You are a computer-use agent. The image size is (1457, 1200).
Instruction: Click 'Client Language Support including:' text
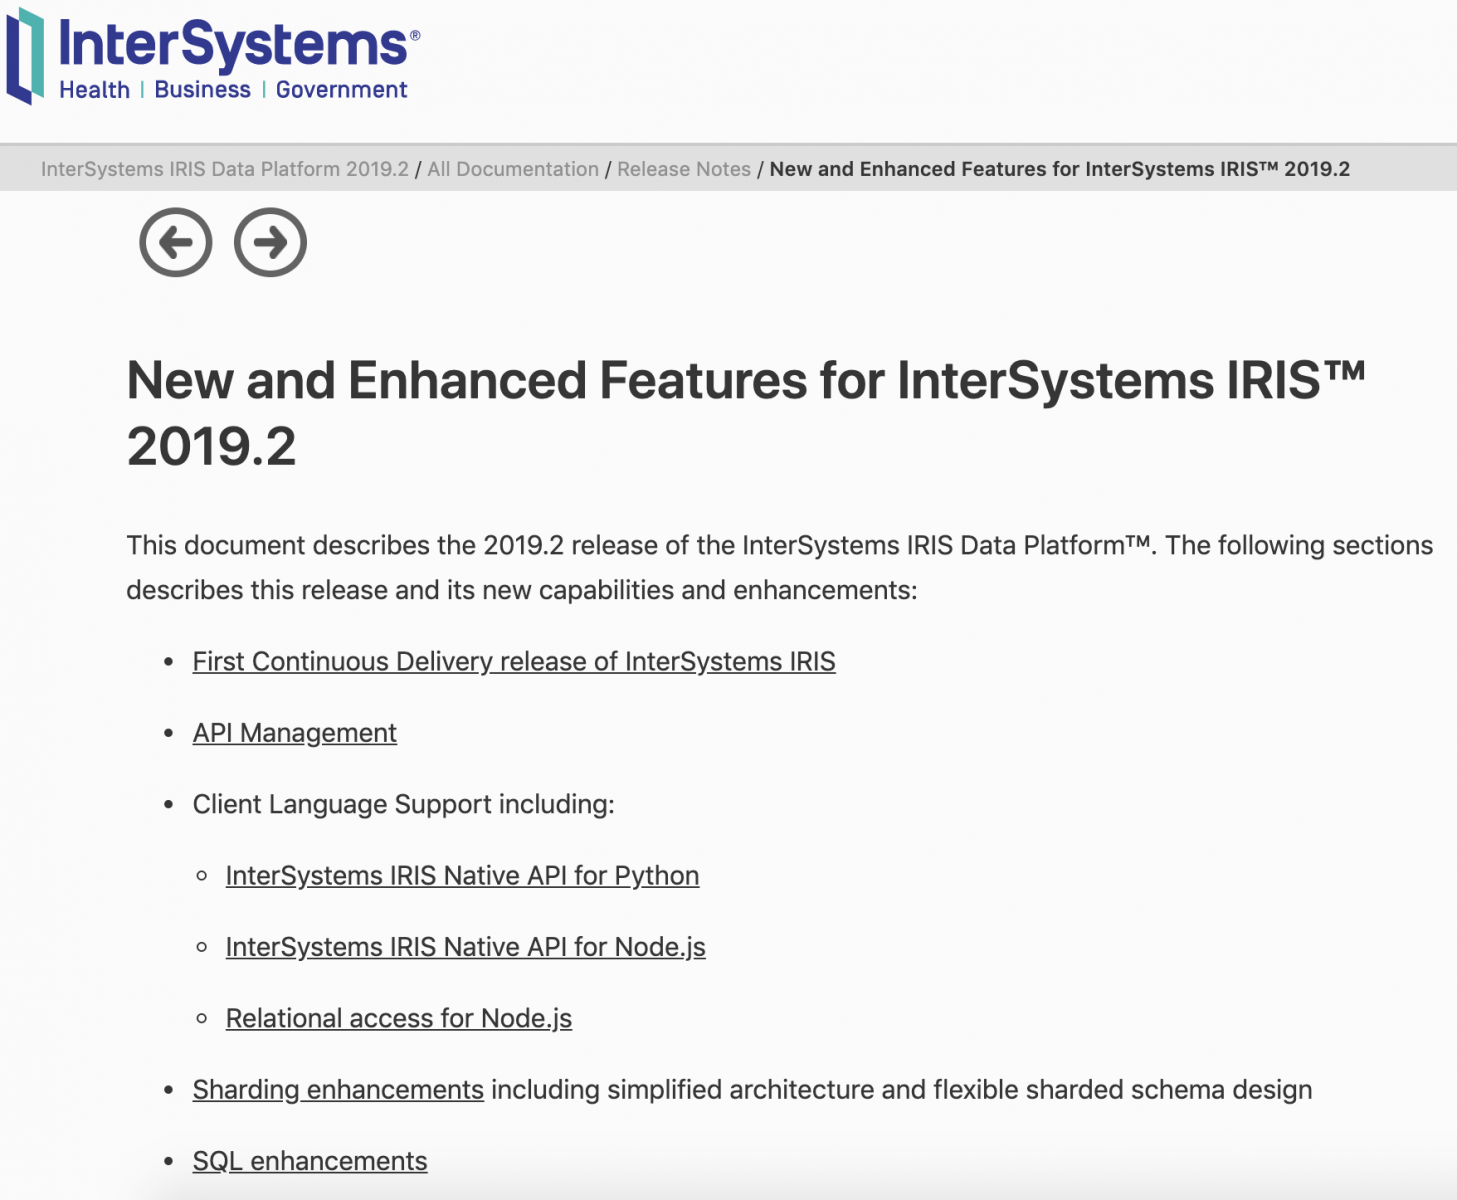click(x=404, y=805)
